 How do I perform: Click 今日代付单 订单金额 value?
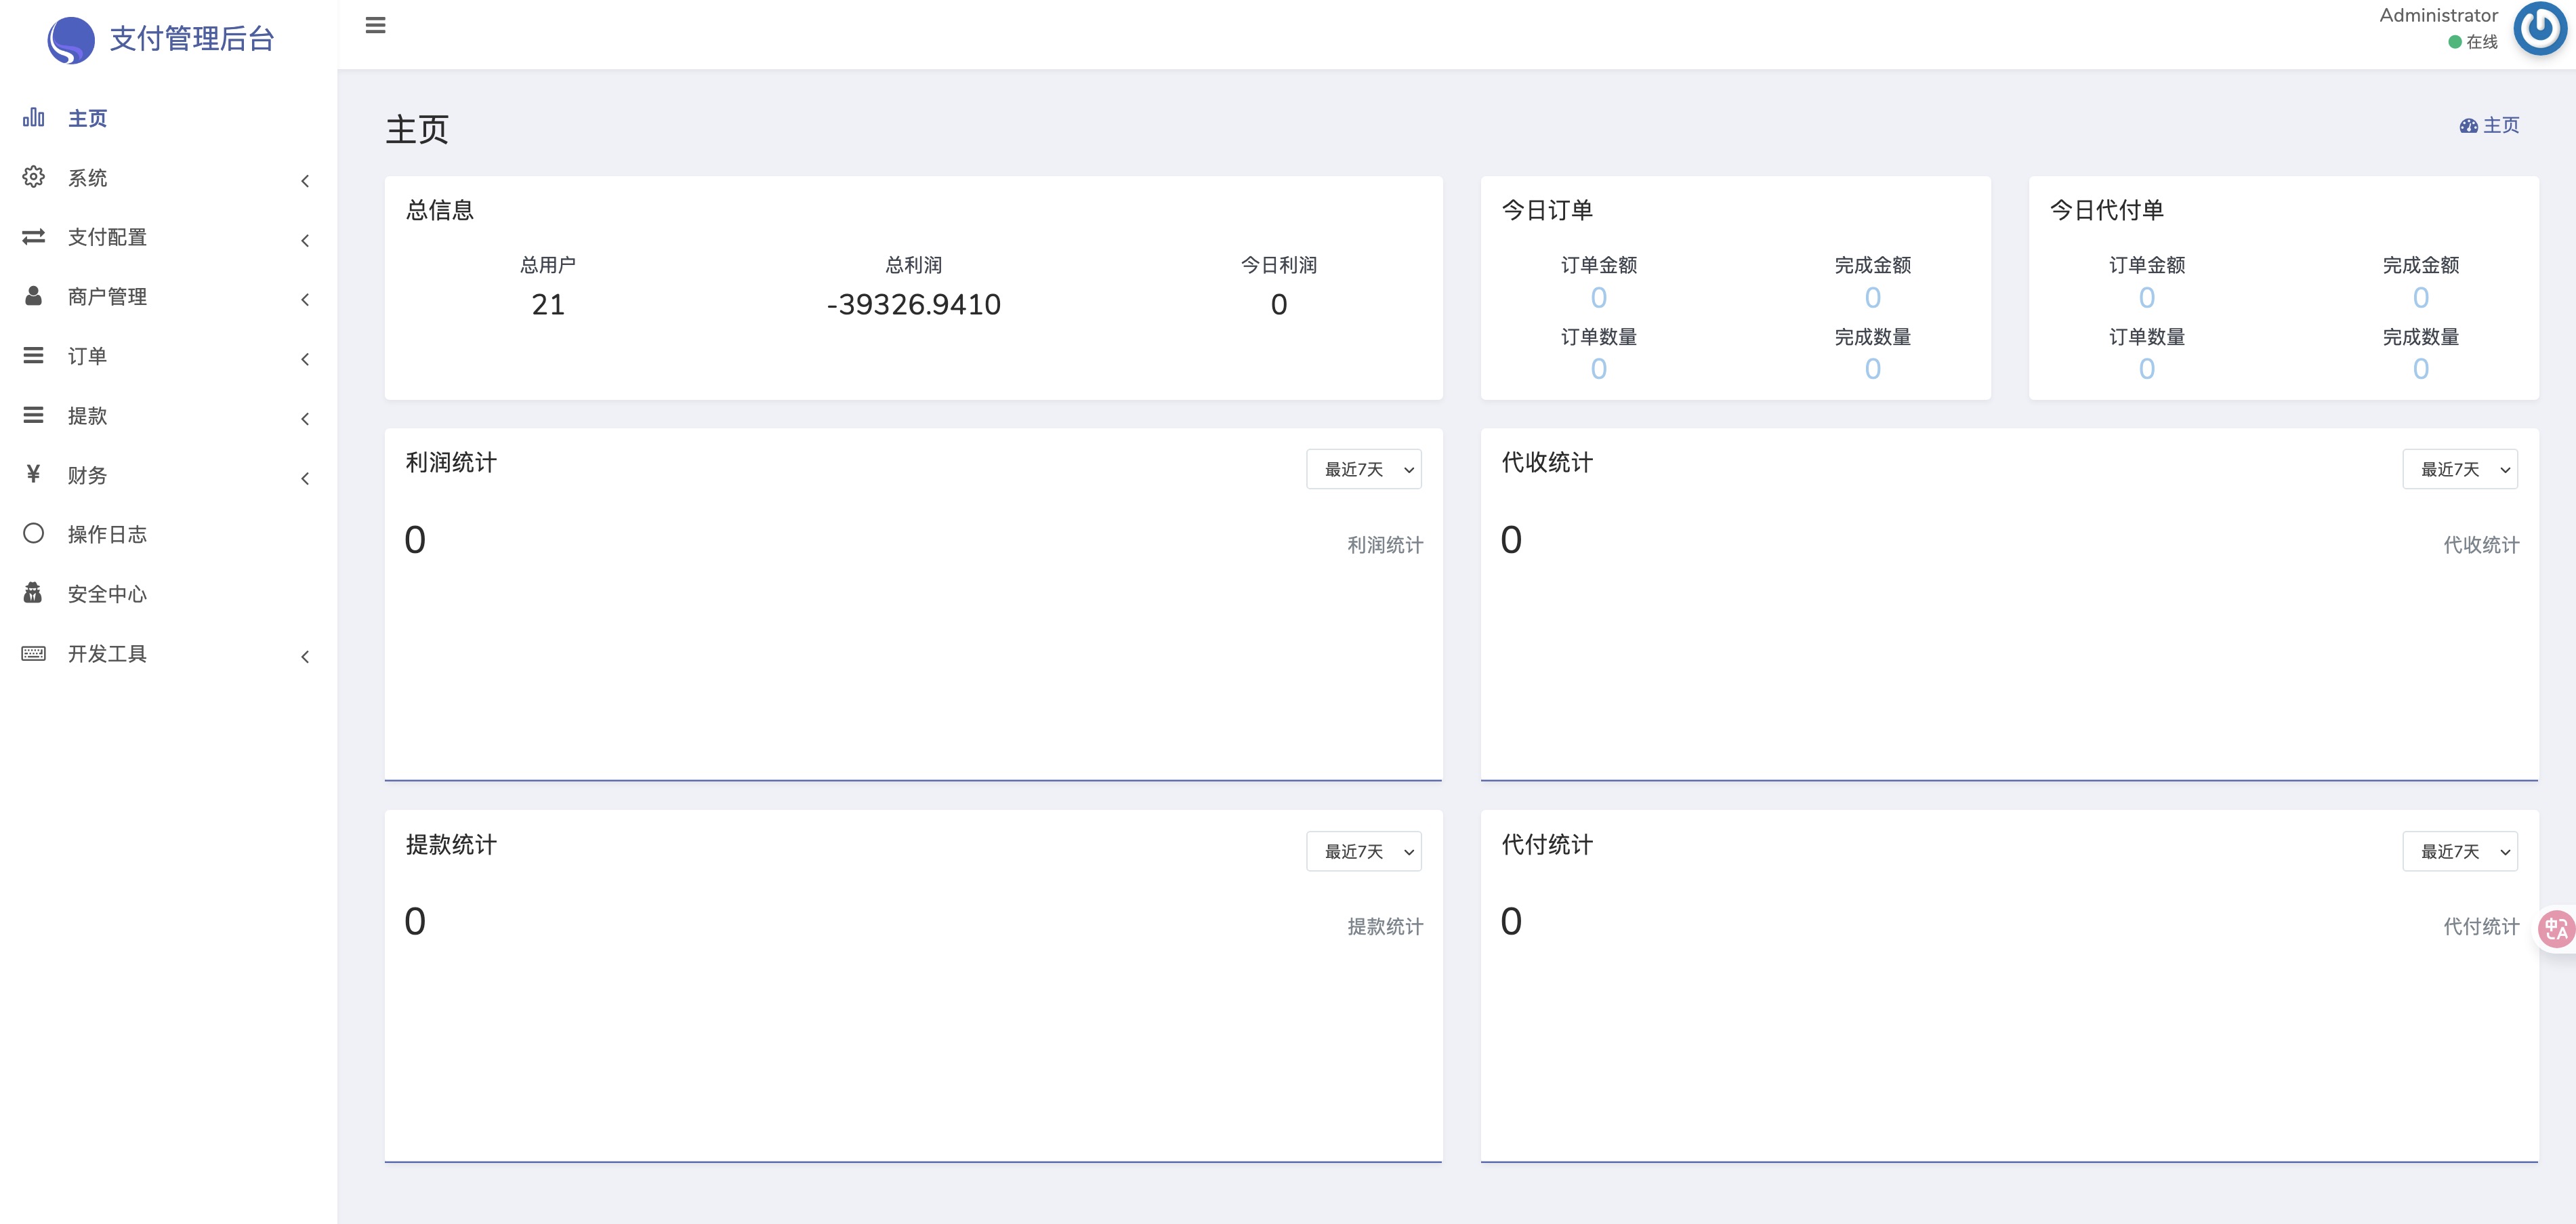[x=2147, y=297]
